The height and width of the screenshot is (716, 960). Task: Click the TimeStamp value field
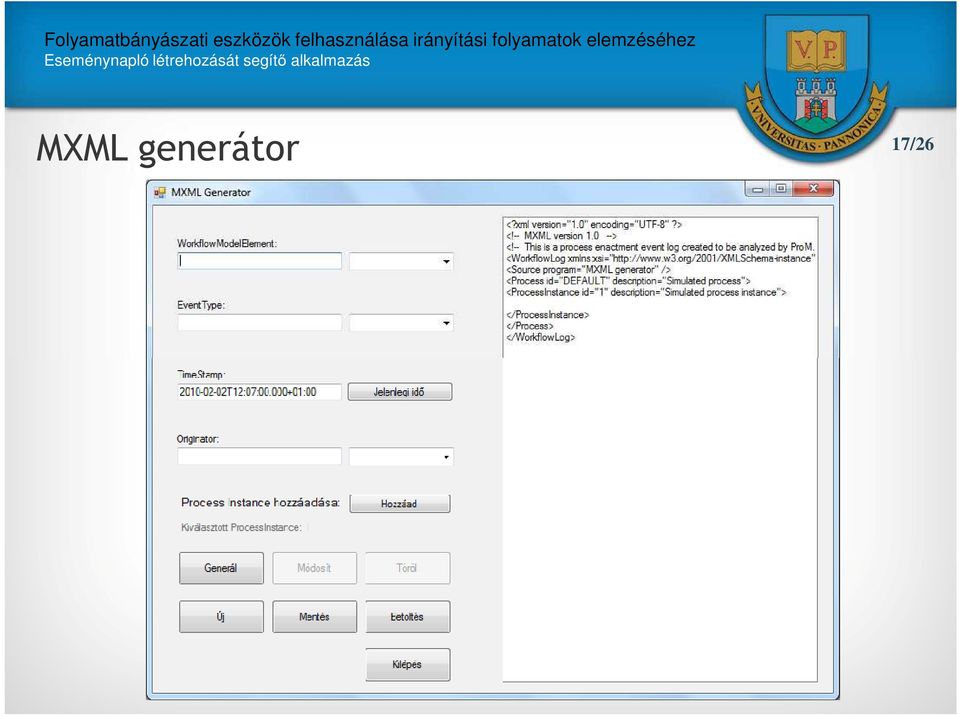260,392
